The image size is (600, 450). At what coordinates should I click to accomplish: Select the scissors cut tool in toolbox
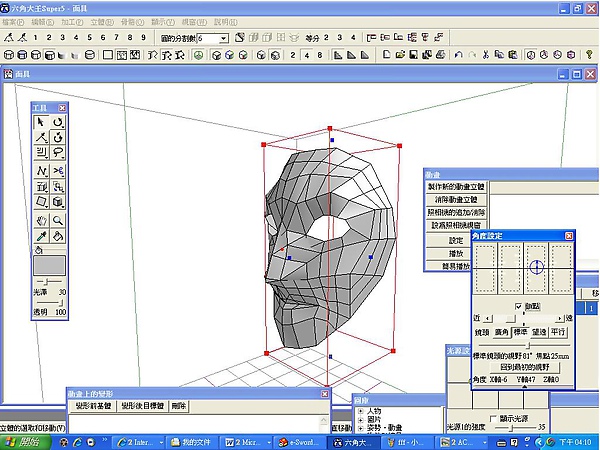click(58, 171)
